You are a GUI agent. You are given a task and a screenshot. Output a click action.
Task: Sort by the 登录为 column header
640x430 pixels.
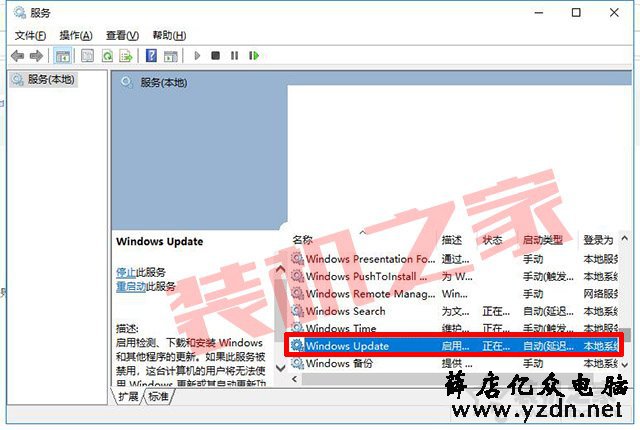point(598,240)
